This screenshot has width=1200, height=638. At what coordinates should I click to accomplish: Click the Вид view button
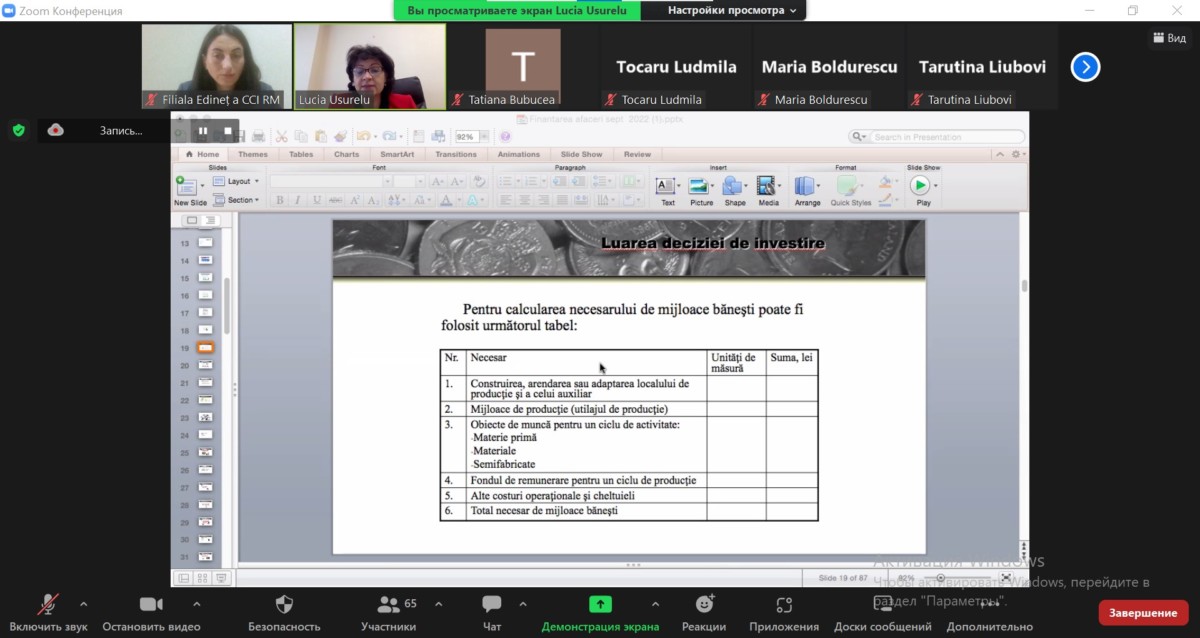tap(1169, 38)
